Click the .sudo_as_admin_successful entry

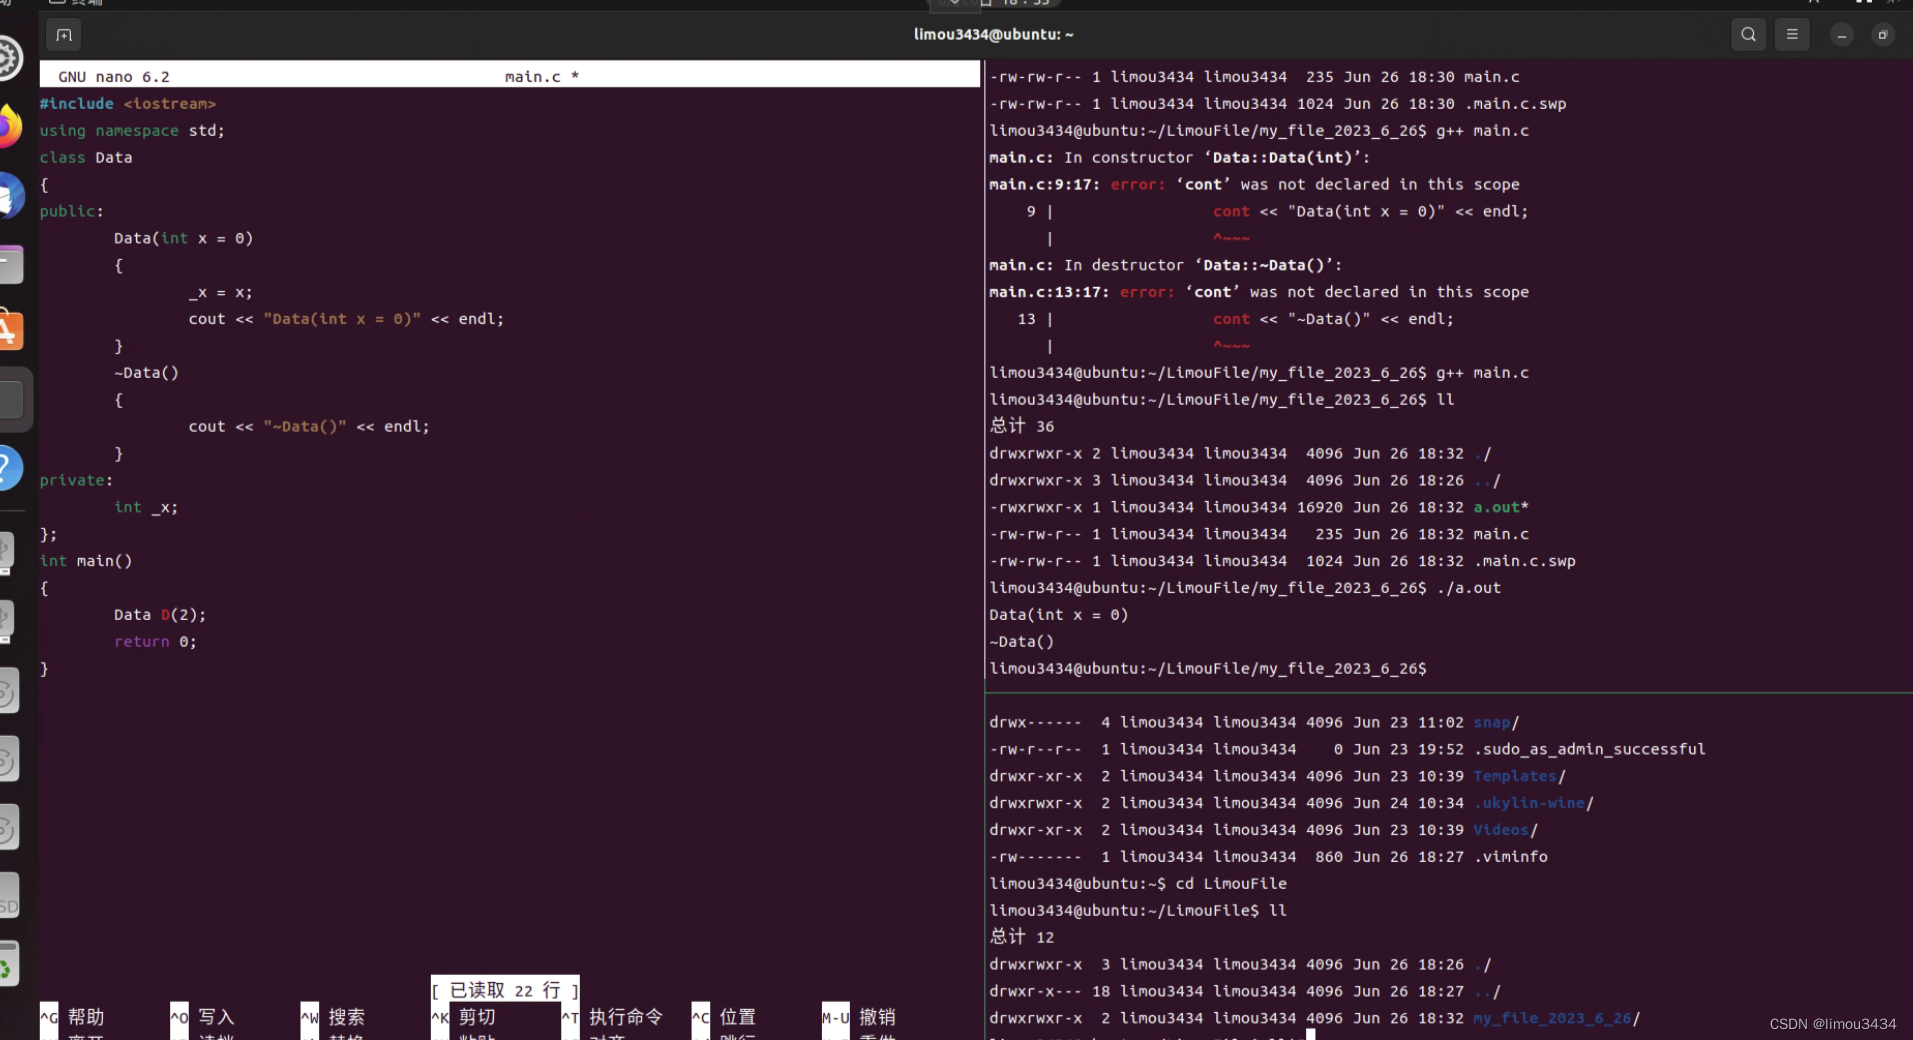click(1589, 750)
